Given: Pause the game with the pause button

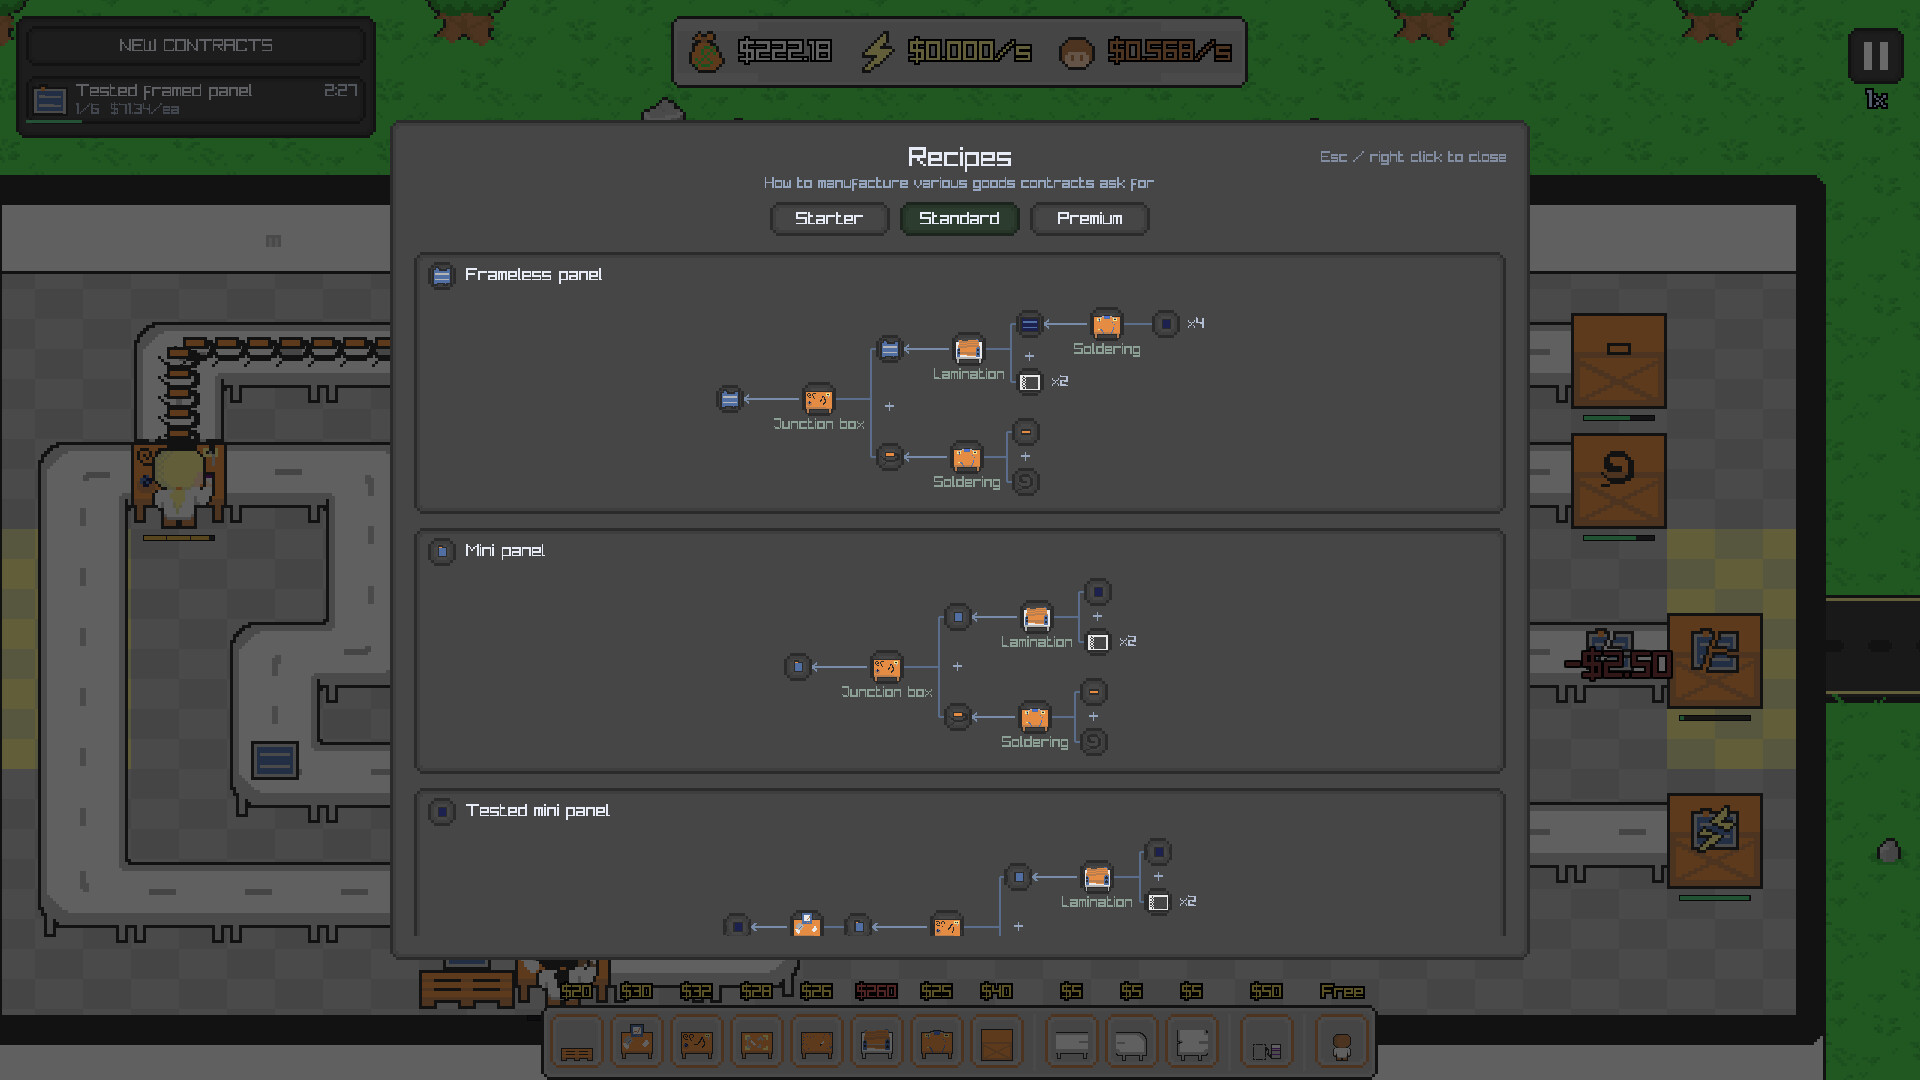Looking at the screenshot, I should pos(1875,56).
